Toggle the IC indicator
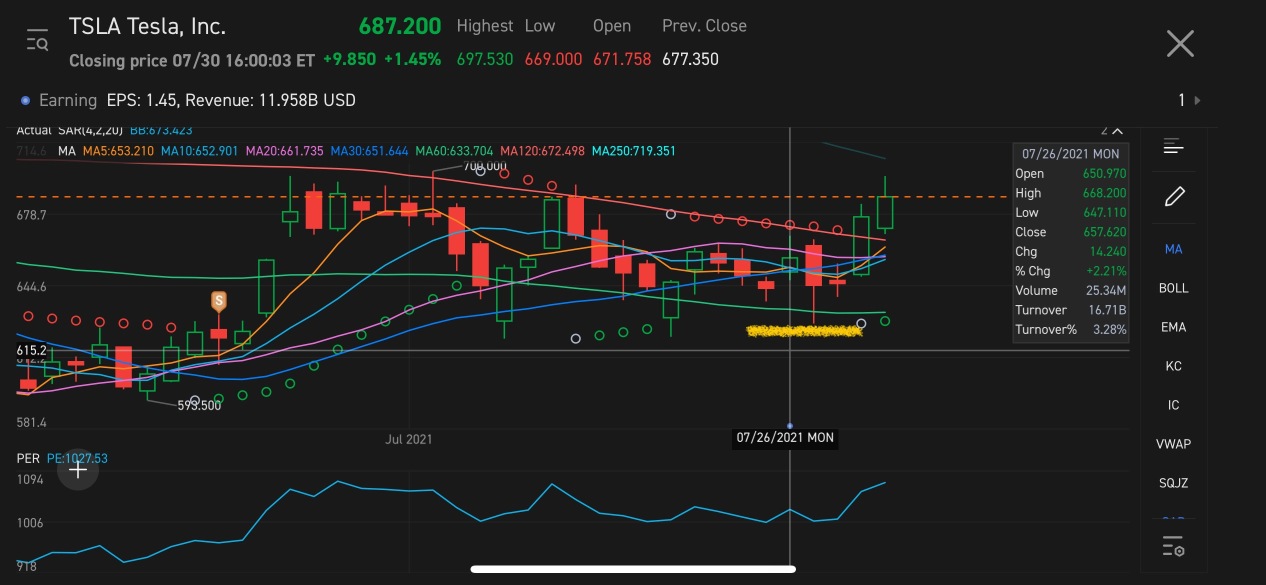The width and height of the screenshot is (1266, 585). [x=1174, y=405]
